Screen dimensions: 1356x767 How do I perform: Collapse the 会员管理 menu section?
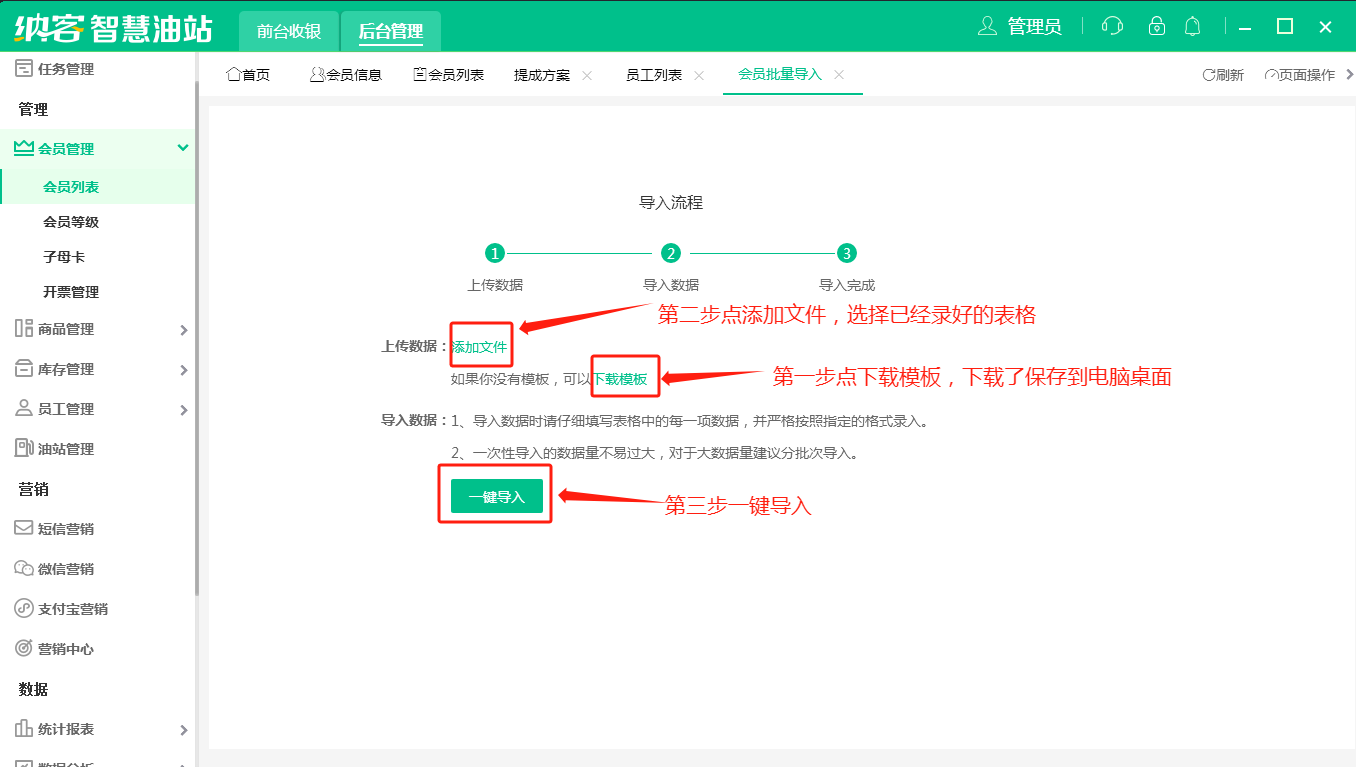[x=182, y=148]
